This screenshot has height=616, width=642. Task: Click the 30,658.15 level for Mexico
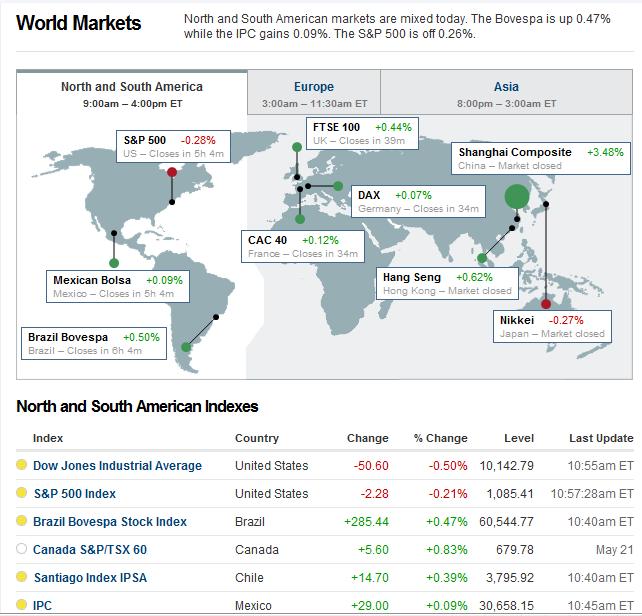506,605
